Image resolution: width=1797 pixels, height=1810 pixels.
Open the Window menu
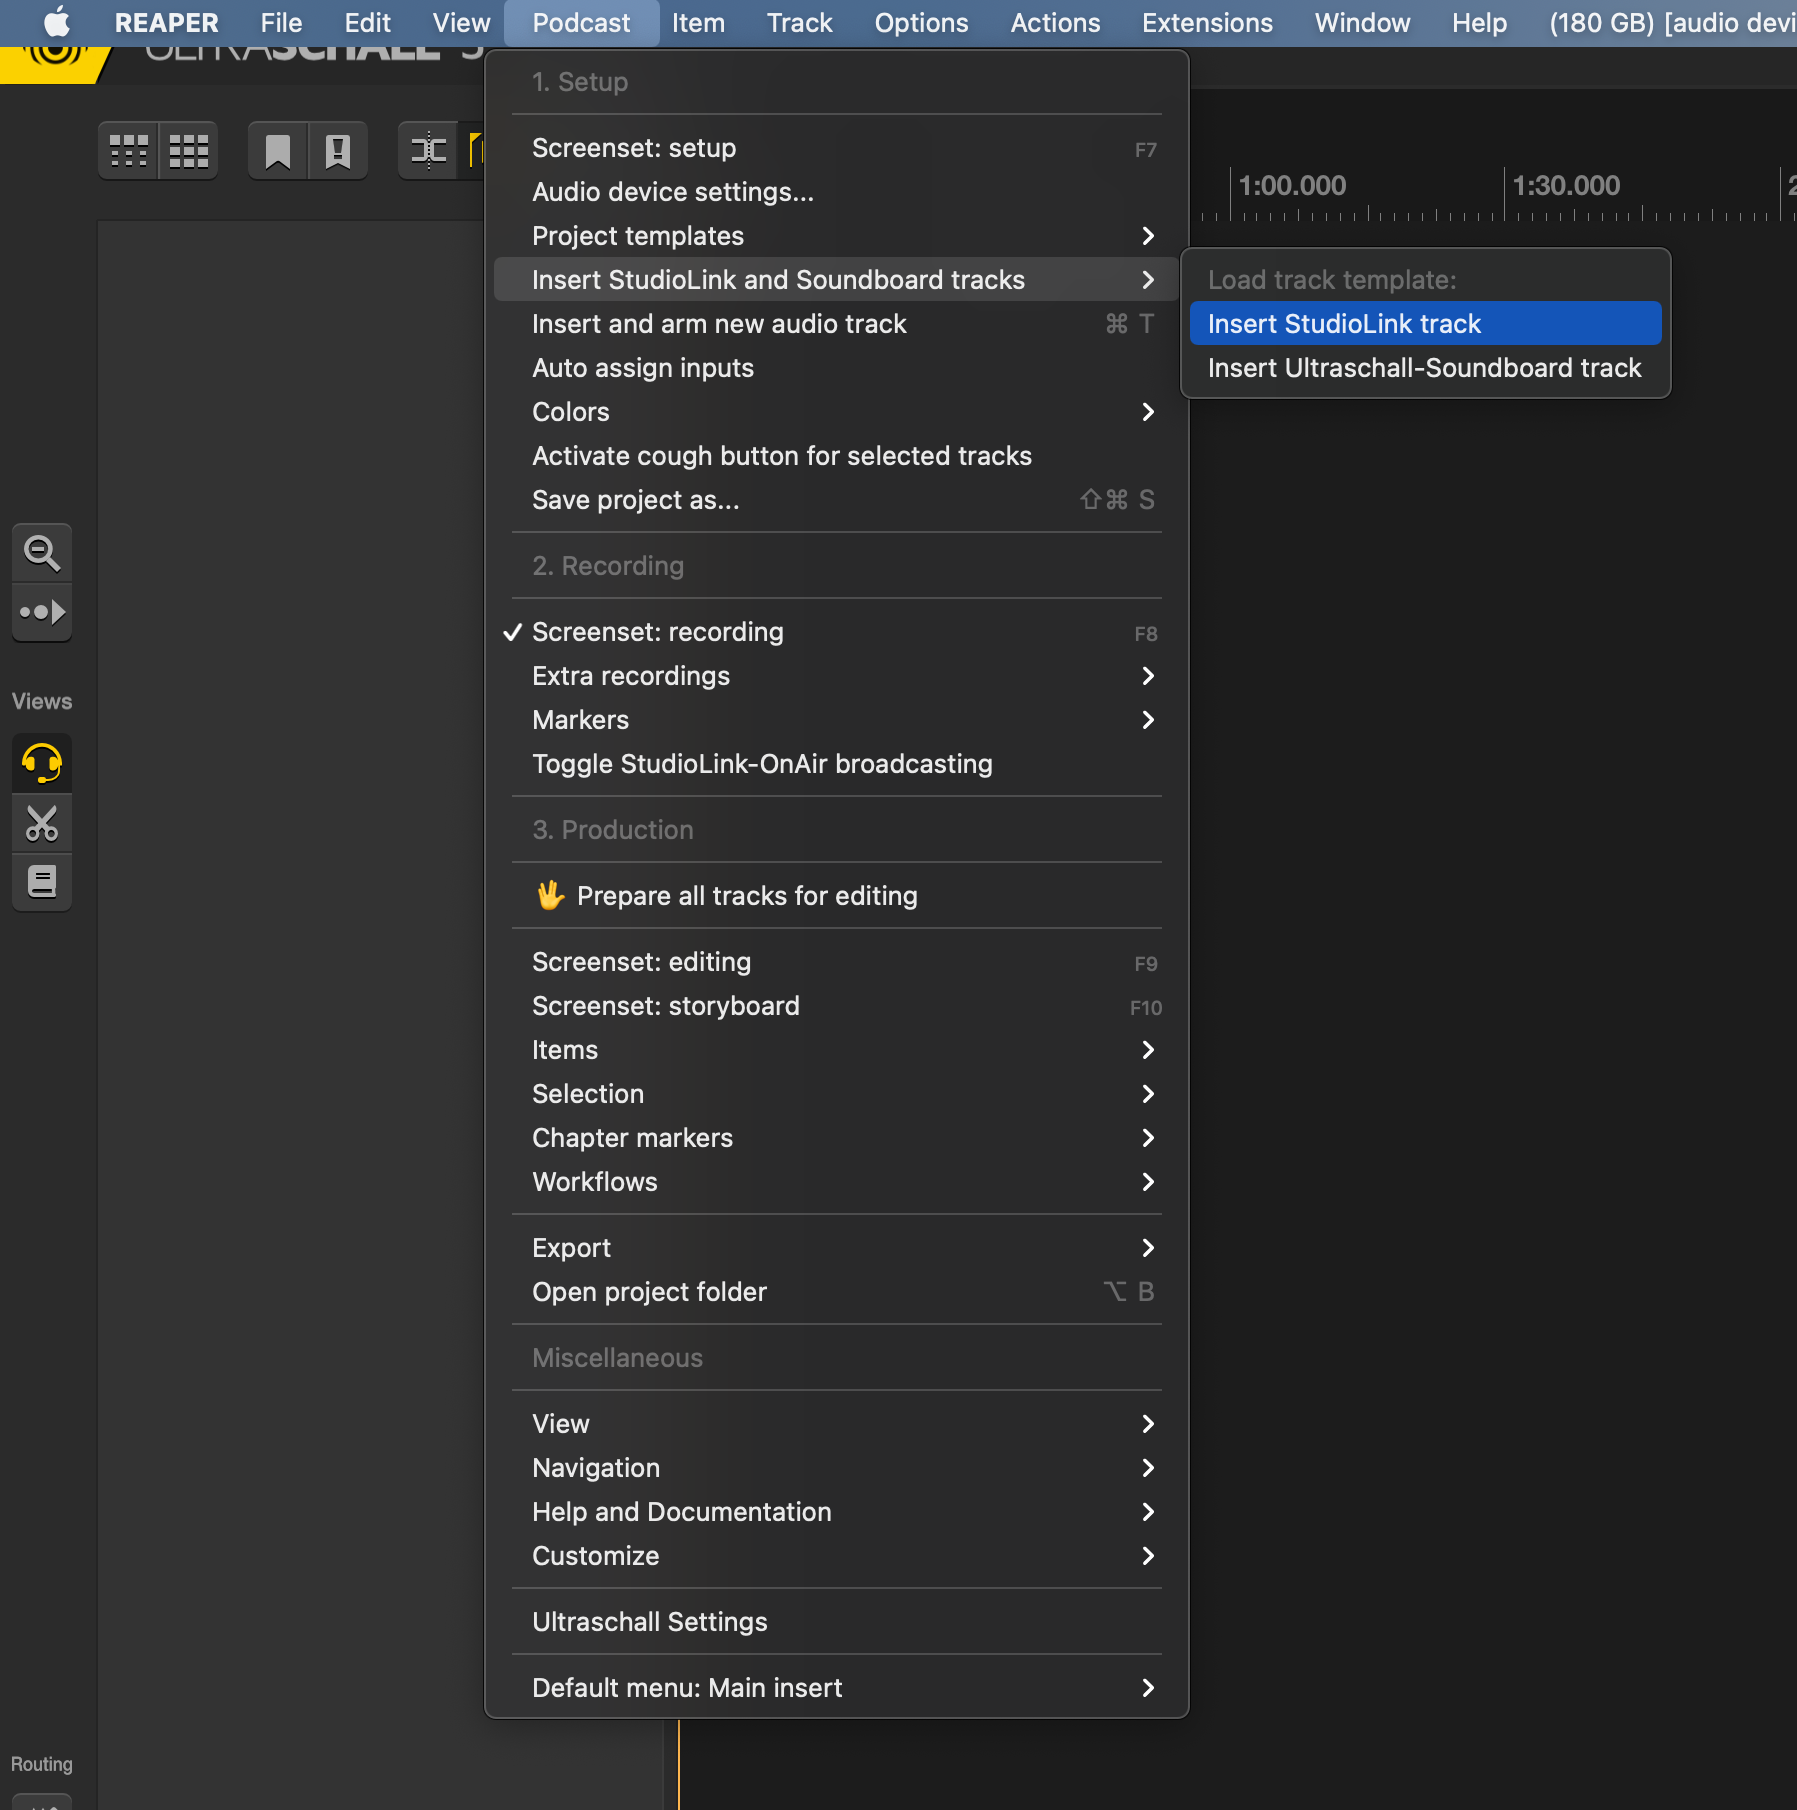coord(1362,23)
